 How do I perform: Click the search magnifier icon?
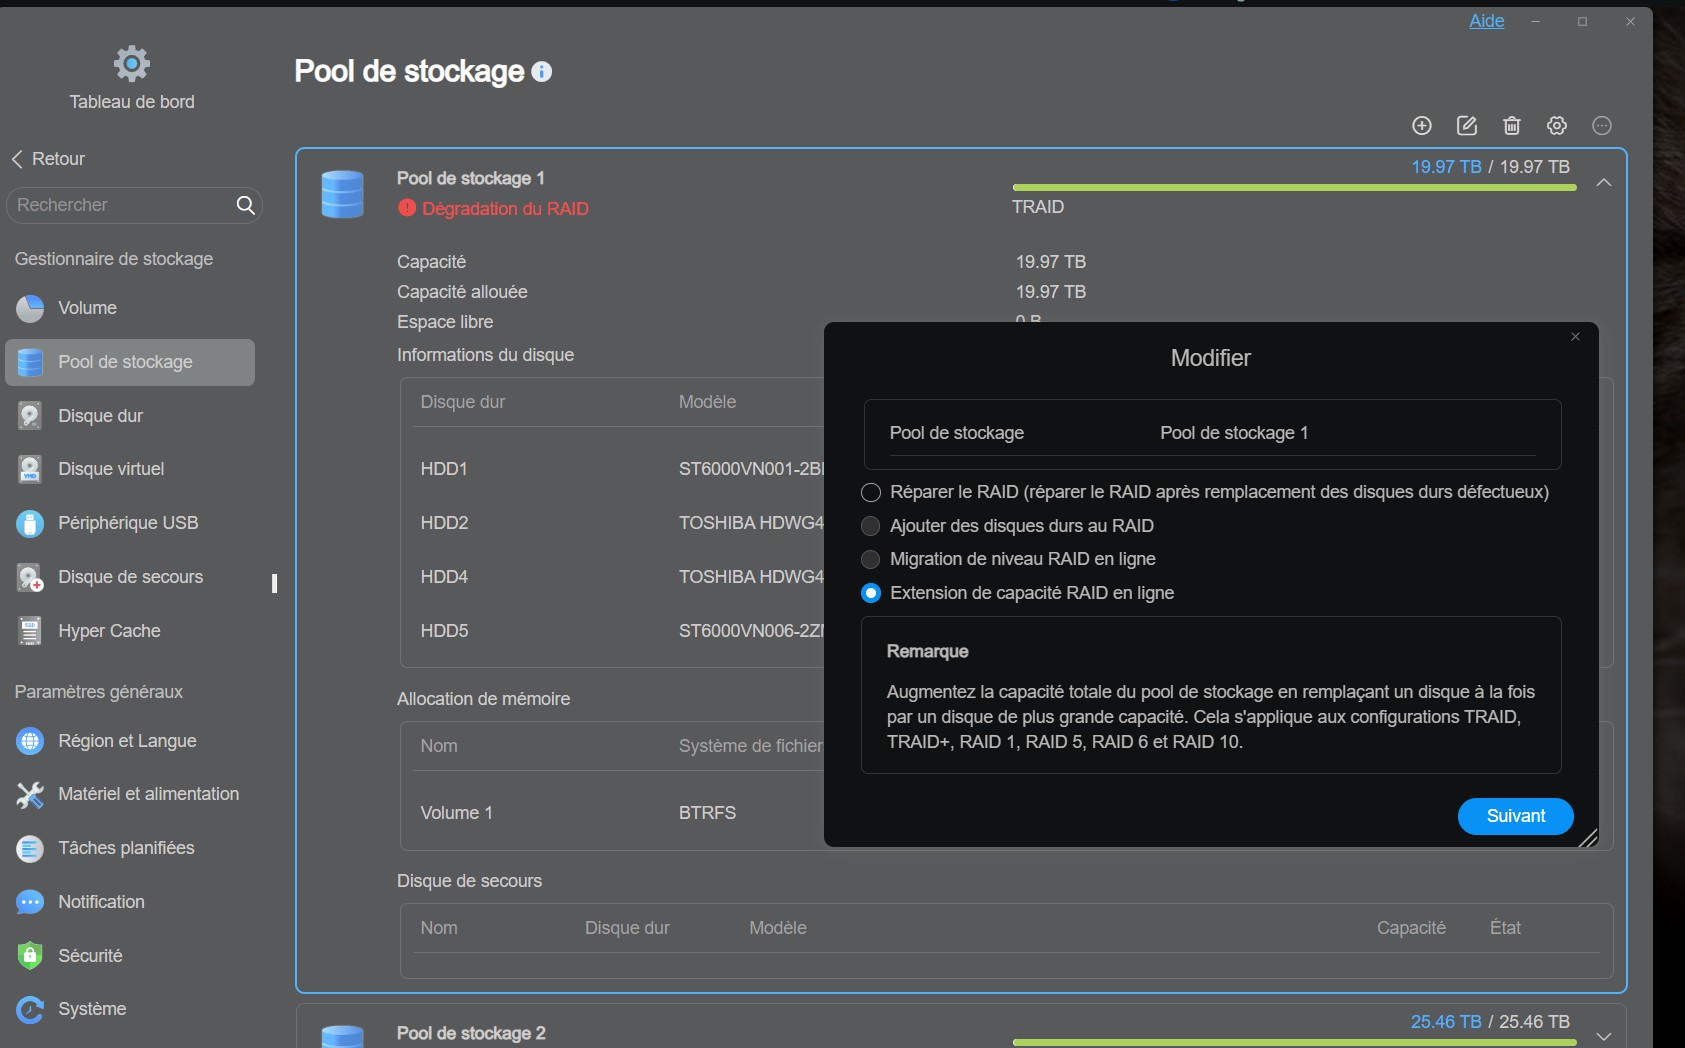point(245,205)
